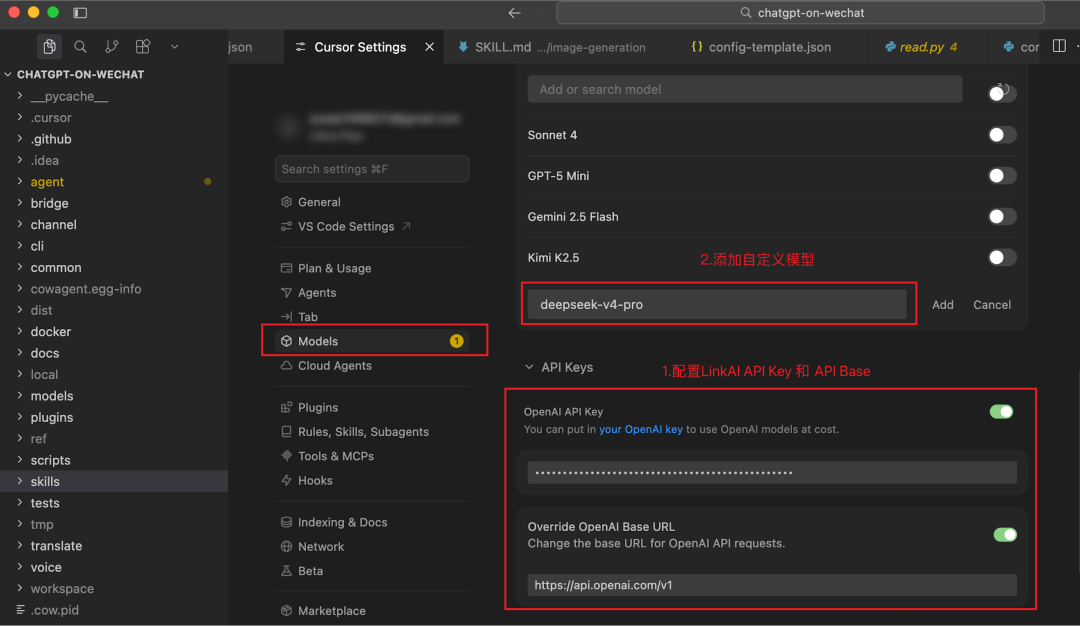Click the General gear icon
The width and height of the screenshot is (1080, 626).
287,202
